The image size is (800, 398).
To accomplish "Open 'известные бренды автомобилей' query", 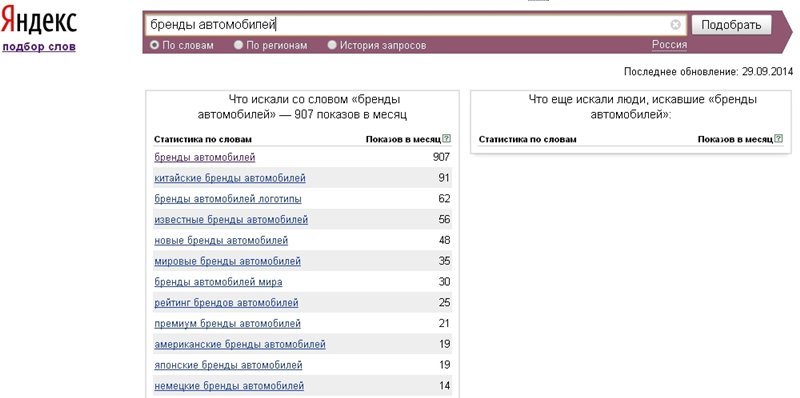I will (231, 220).
